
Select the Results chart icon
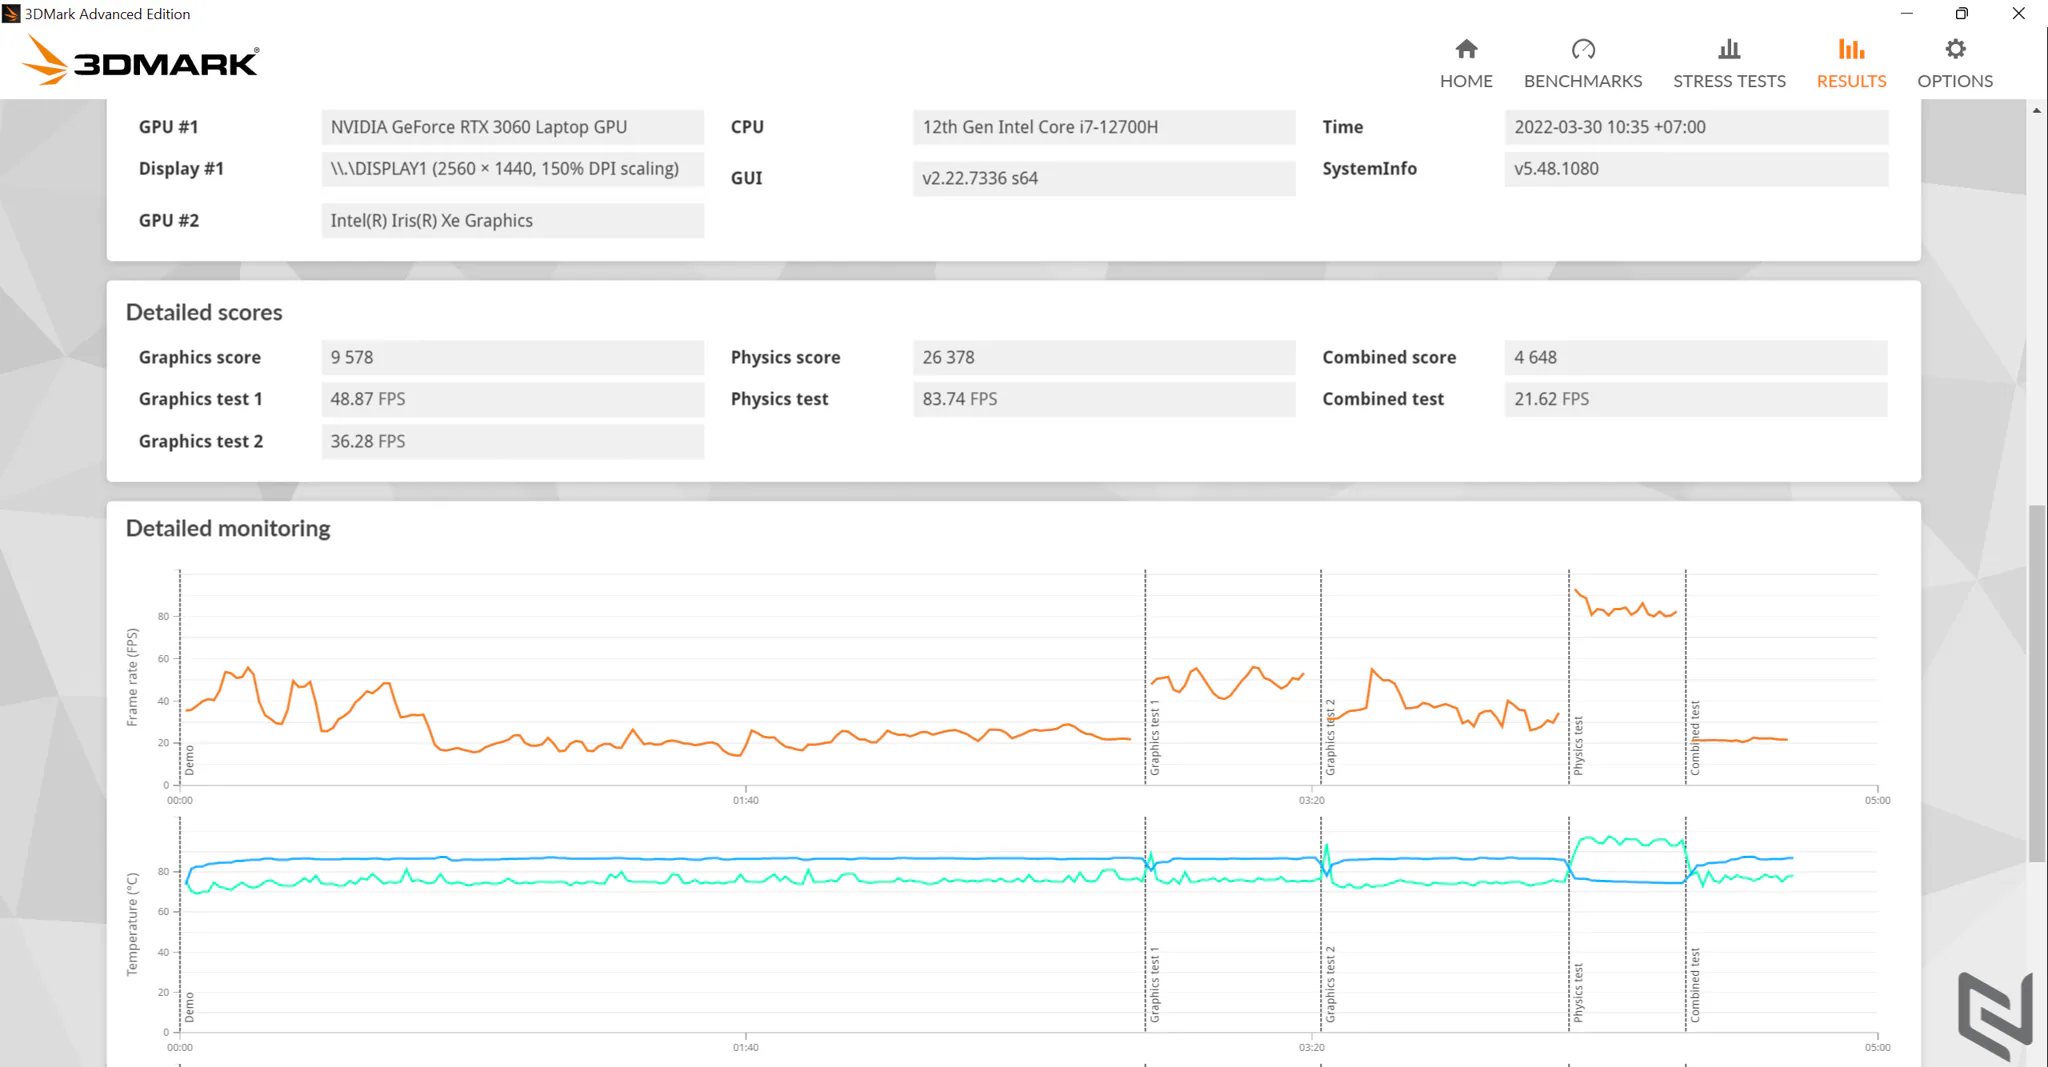coord(1851,49)
